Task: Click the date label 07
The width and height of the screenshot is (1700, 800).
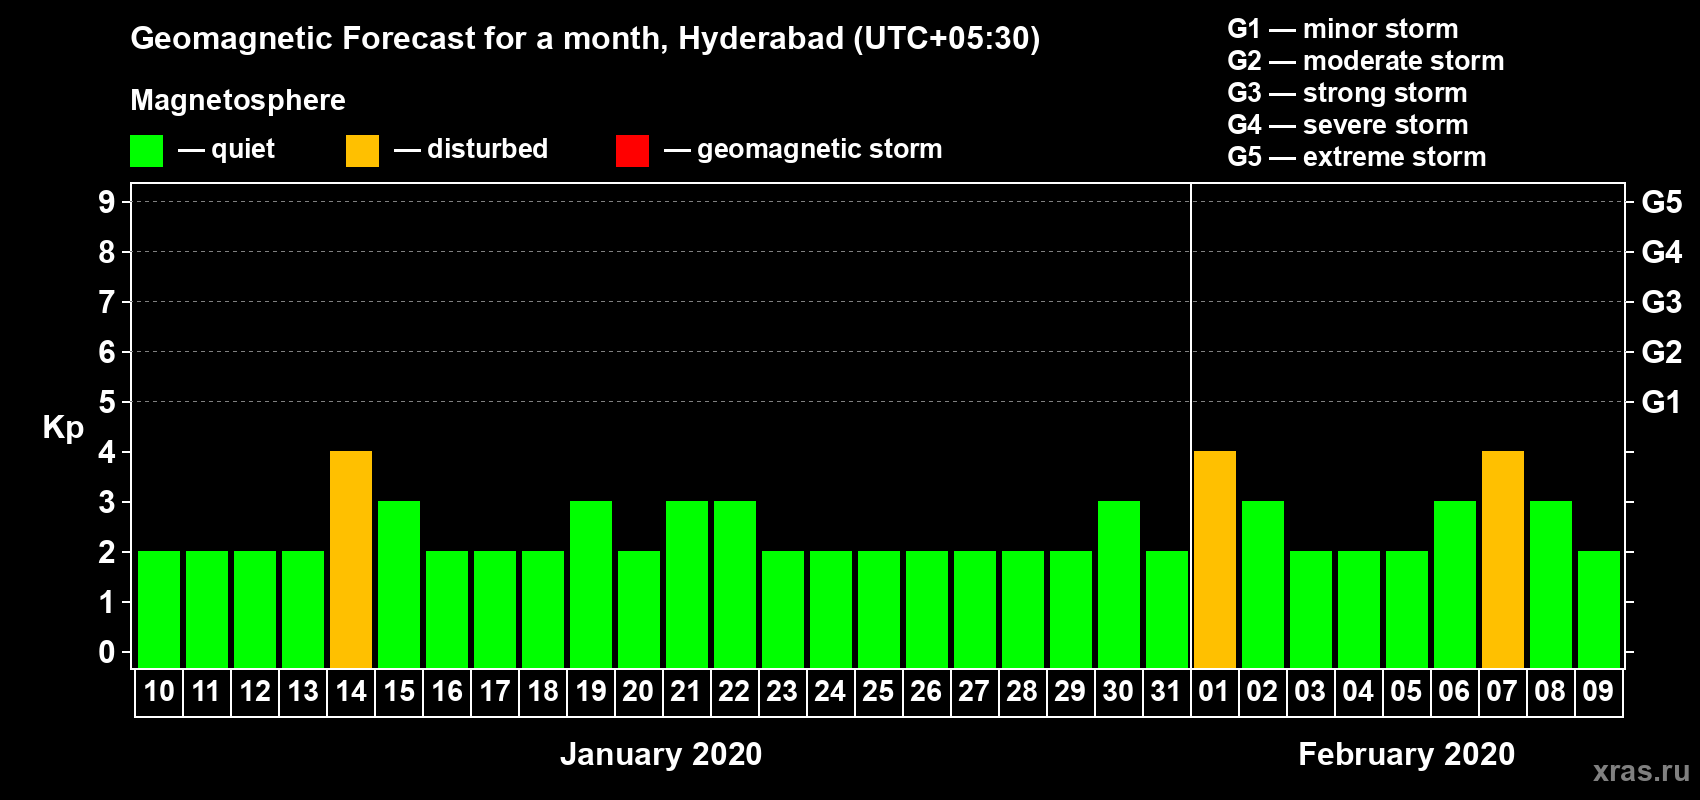Action: pyautogui.click(x=1502, y=691)
